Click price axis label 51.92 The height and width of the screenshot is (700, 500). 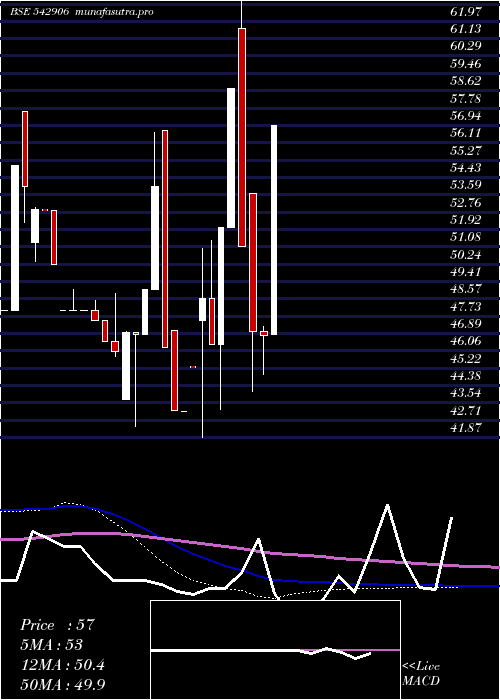466,220
